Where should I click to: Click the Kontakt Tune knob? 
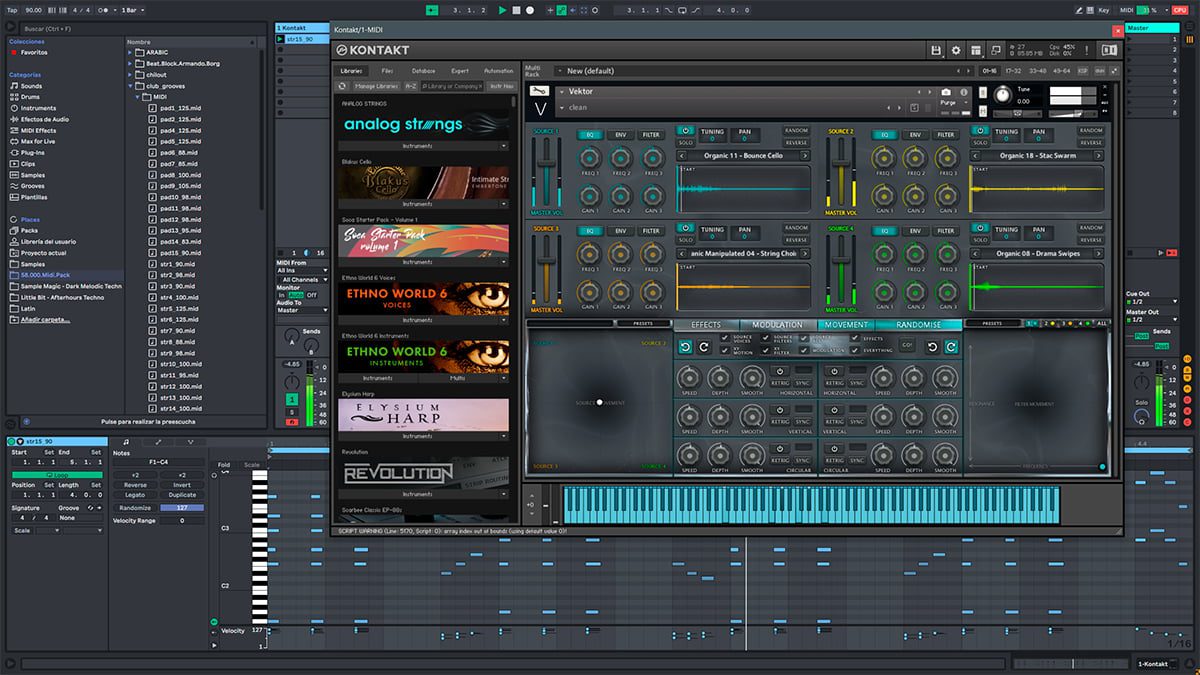click(x=1002, y=94)
